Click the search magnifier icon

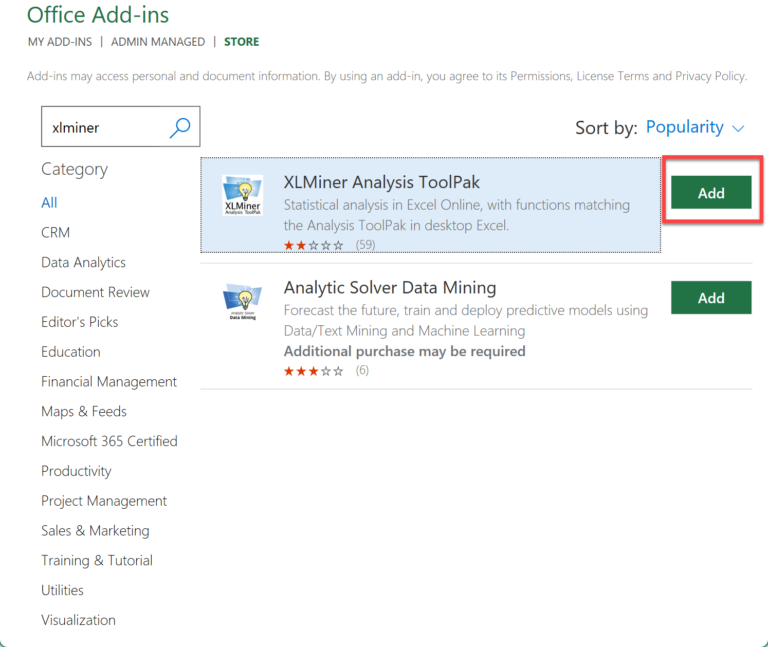tap(180, 127)
